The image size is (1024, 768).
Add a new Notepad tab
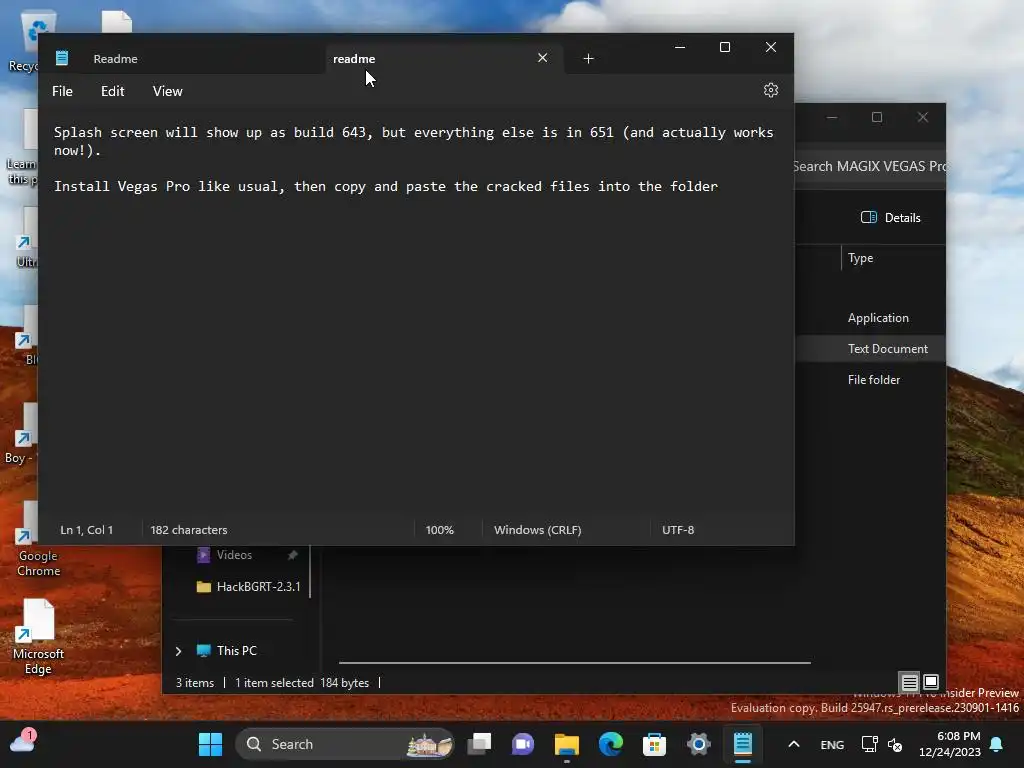[588, 59]
